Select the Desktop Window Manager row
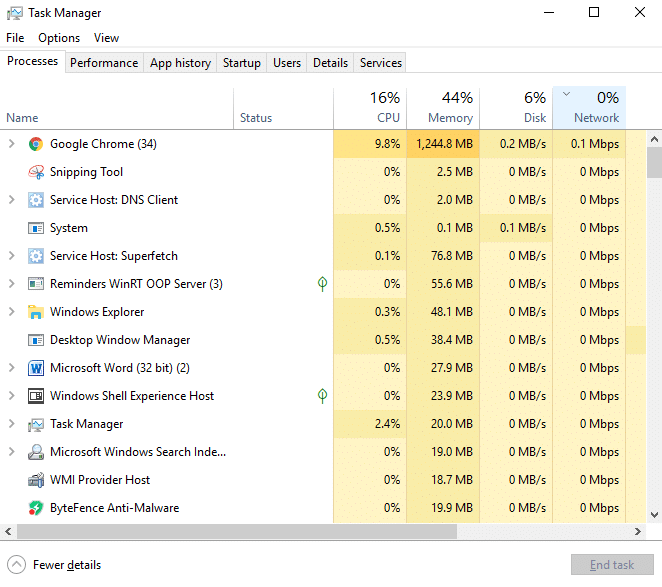The width and height of the screenshot is (662, 587). tap(120, 340)
